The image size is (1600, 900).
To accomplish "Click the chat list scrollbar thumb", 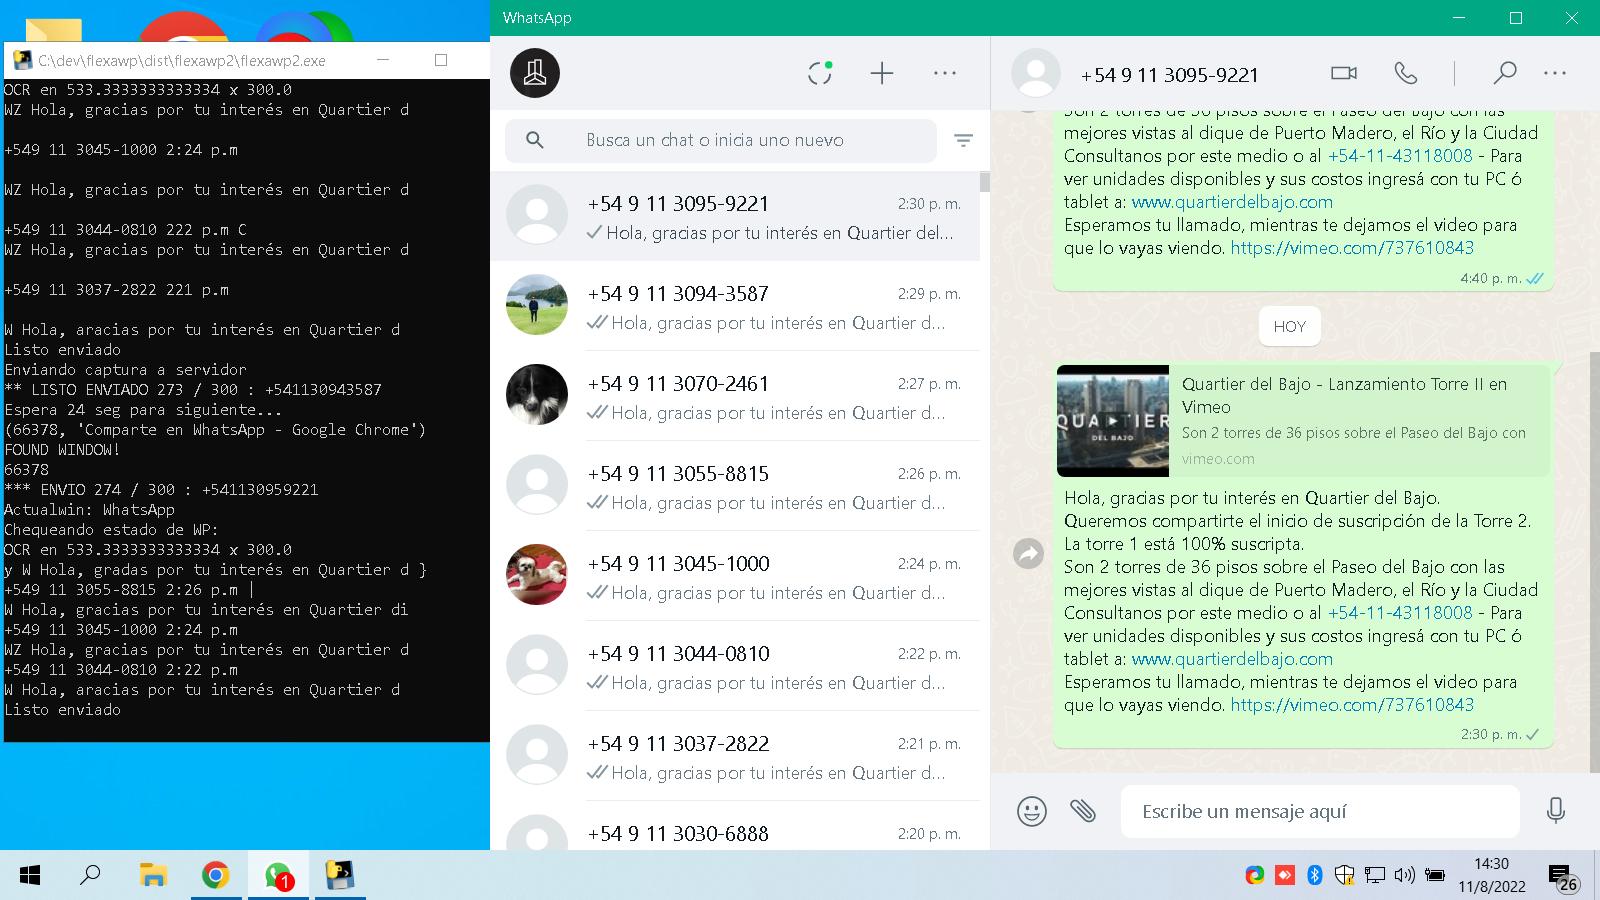I will tap(985, 182).
